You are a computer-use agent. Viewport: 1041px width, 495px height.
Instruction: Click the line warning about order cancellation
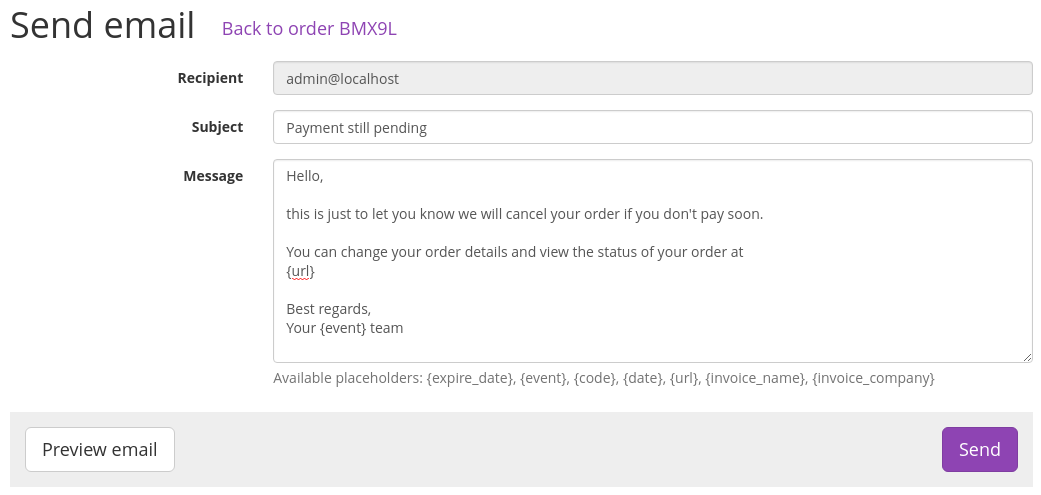coord(524,214)
